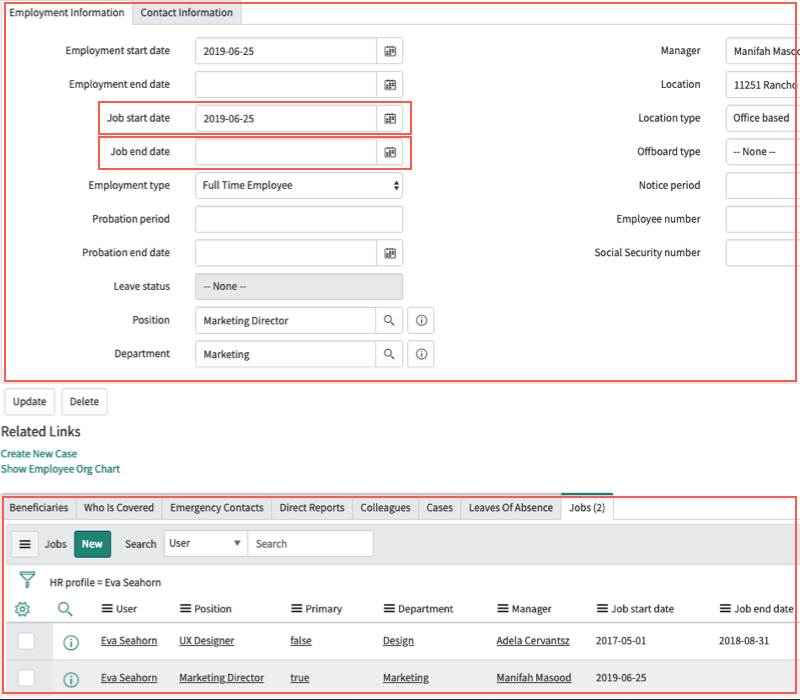
Task: Open calendar picker for Job start date
Action: click(x=390, y=118)
